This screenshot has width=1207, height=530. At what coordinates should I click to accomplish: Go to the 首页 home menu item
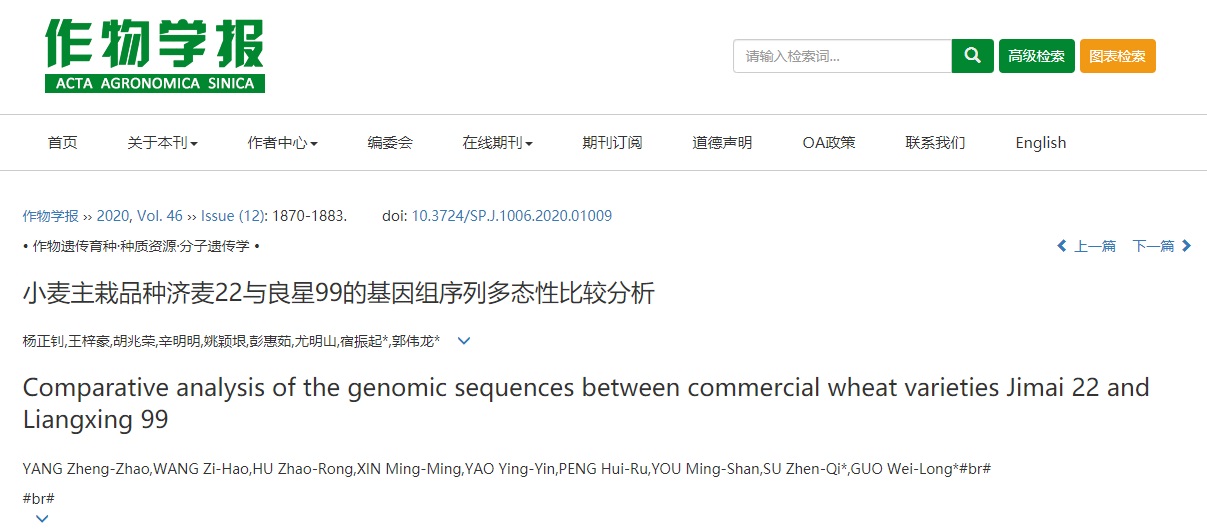coord(62,143)
